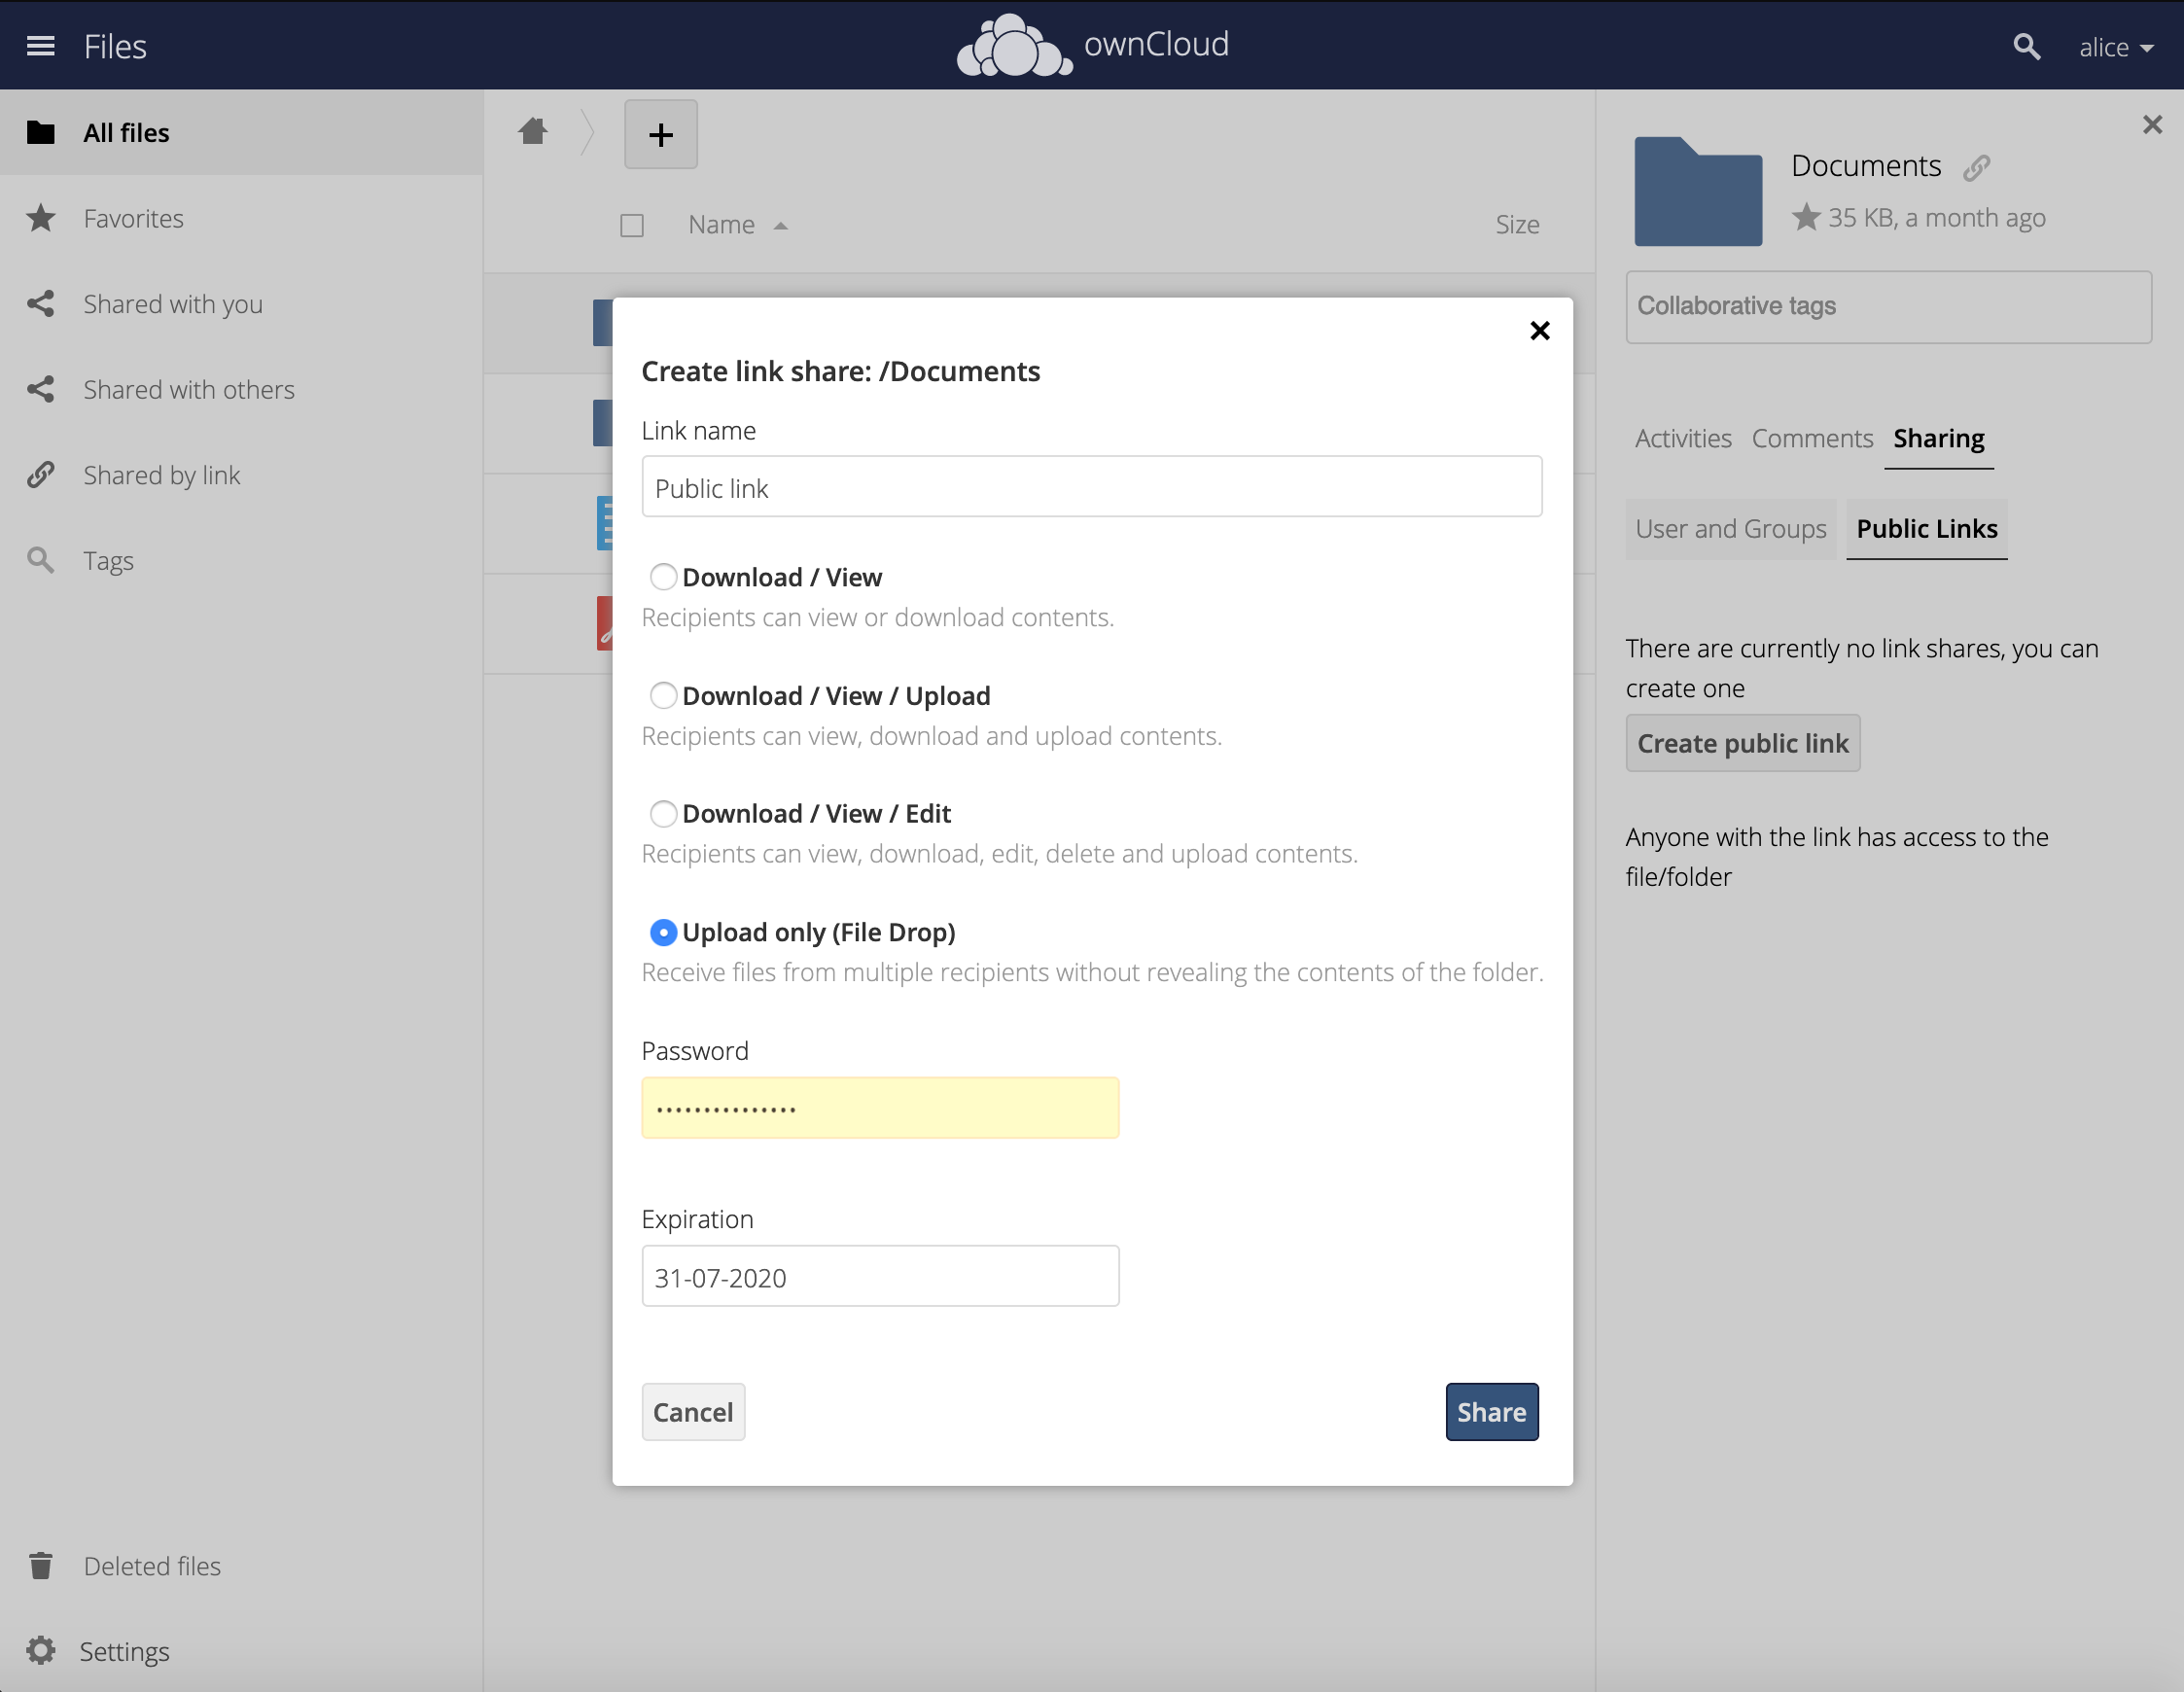Open the User and Groups tab
This screenshot has height=1692, width=2184.
tap(1731, 529)
